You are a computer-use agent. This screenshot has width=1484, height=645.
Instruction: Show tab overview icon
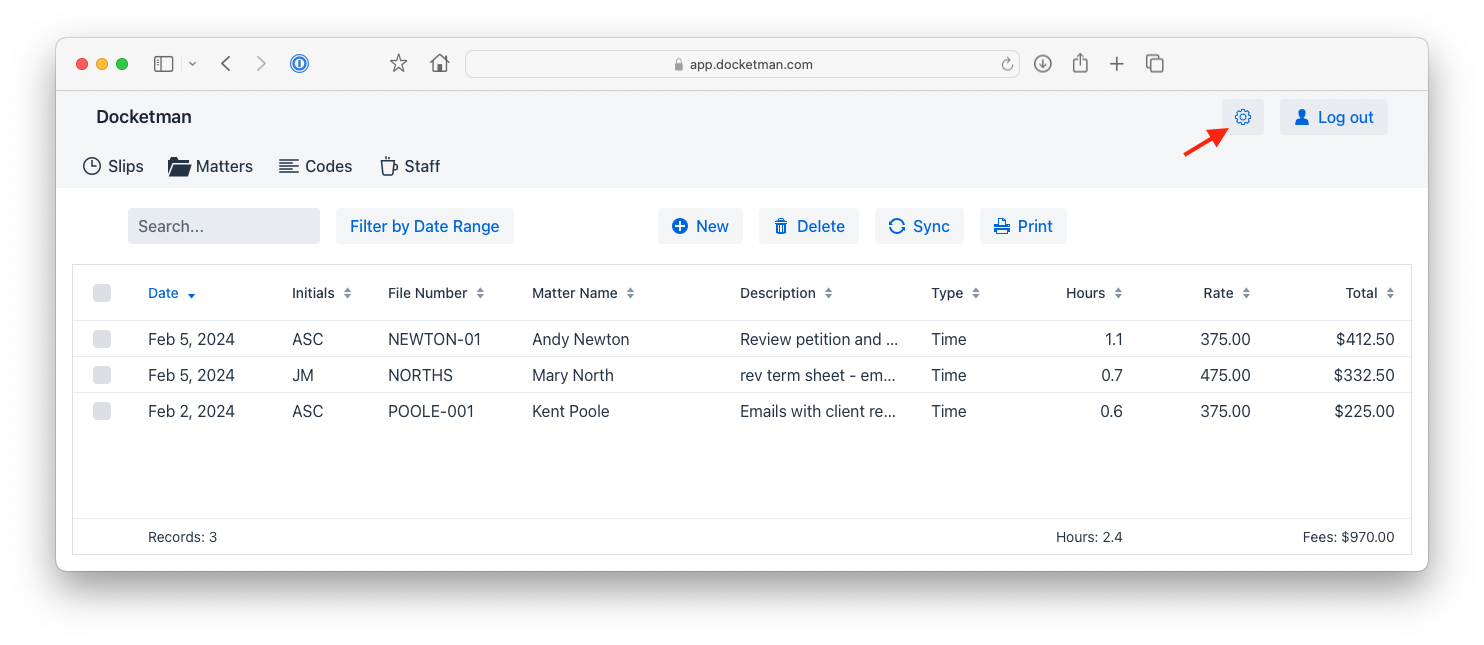click(x=1155, y=64)
